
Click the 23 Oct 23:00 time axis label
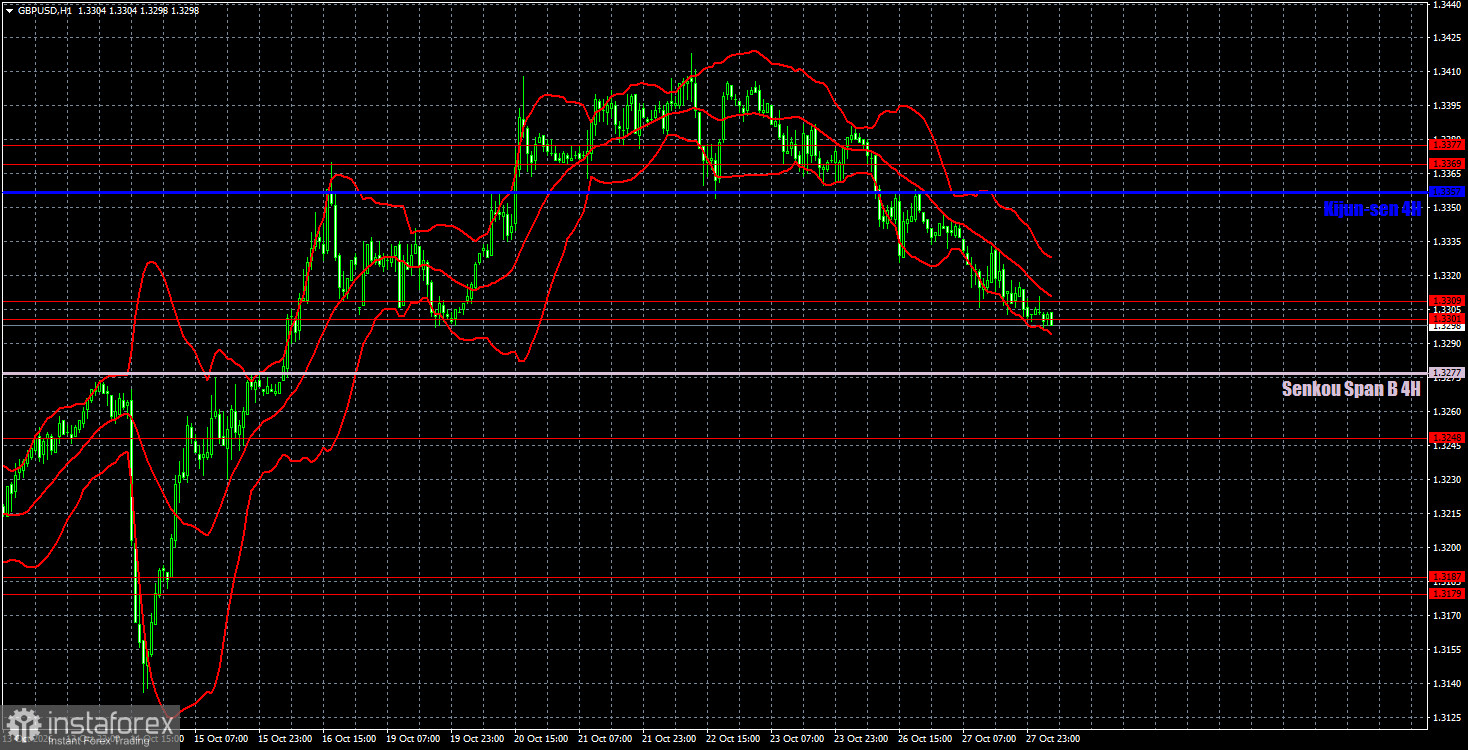tap(861, 739)
